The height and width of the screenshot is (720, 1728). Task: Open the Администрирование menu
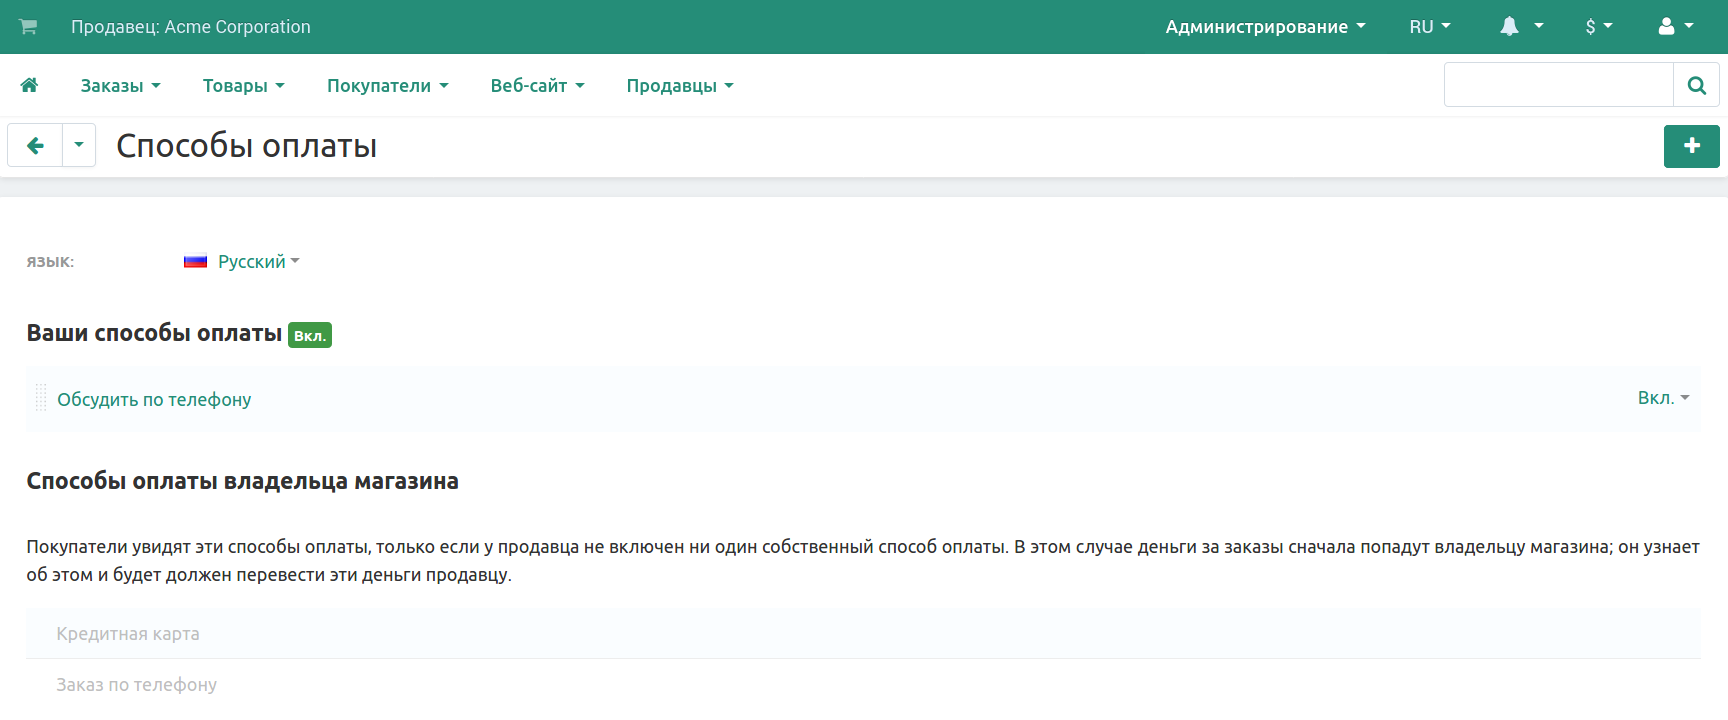pos(1264,27)
